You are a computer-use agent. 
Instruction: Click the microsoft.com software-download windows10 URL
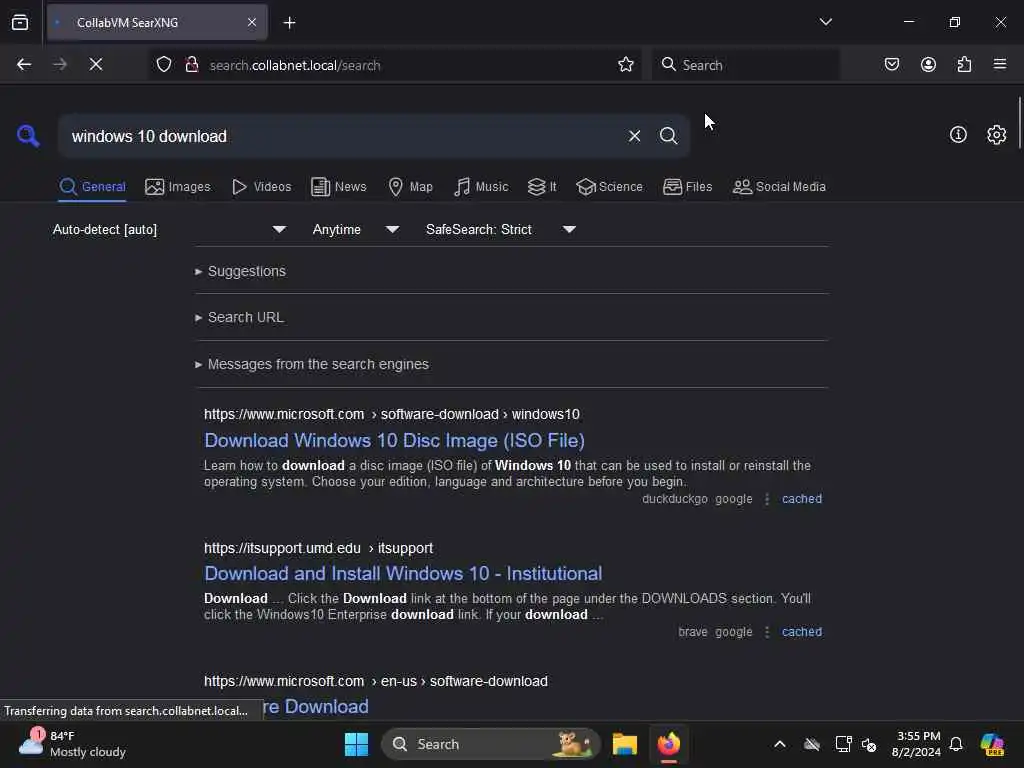[x=391, y=415]
